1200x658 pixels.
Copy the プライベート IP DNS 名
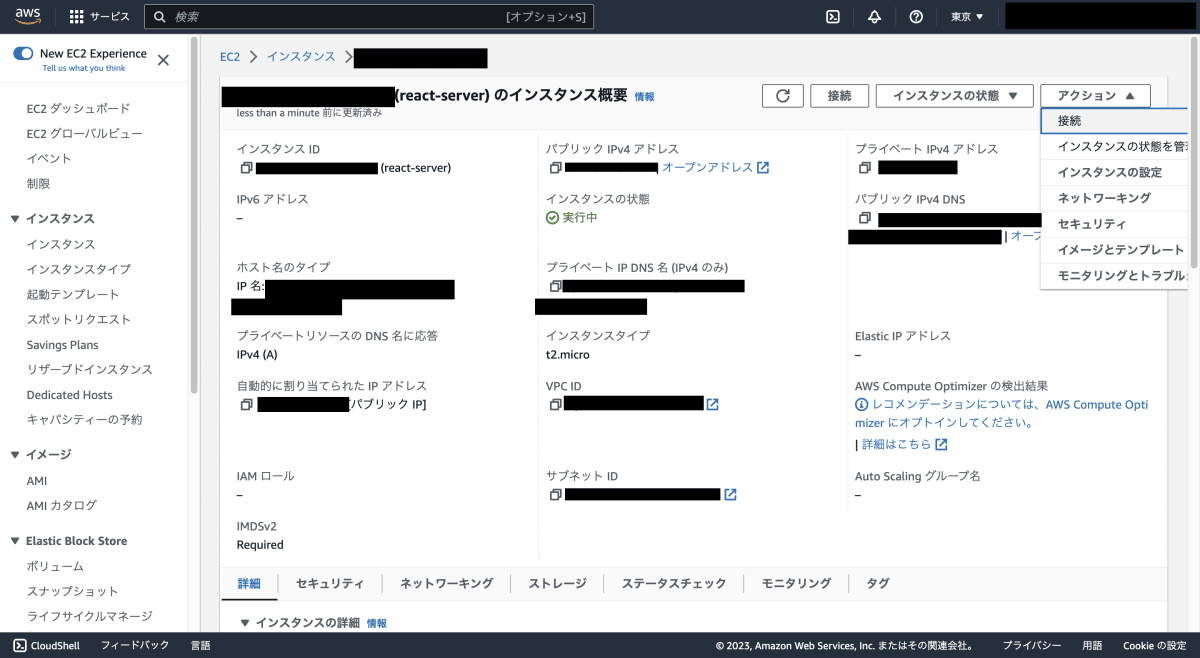coord(555,286)
